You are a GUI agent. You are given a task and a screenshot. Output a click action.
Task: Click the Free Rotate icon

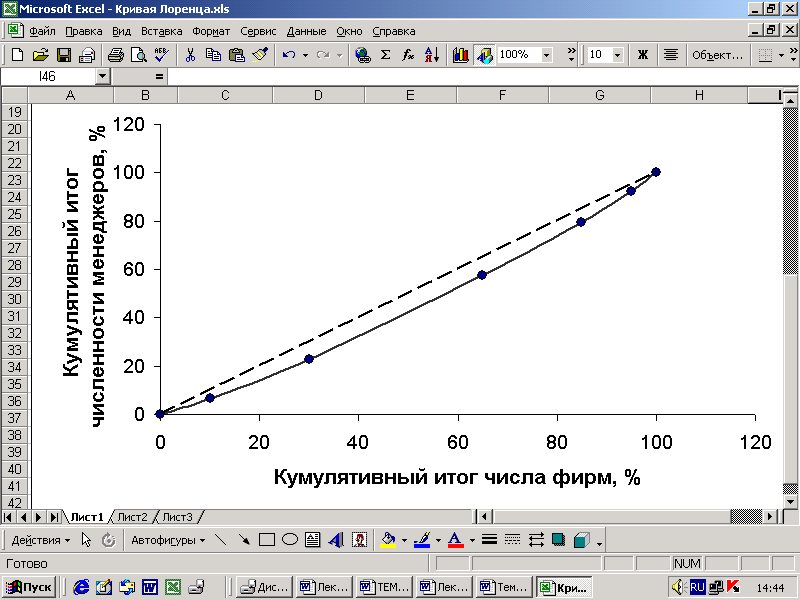point(108,540)
